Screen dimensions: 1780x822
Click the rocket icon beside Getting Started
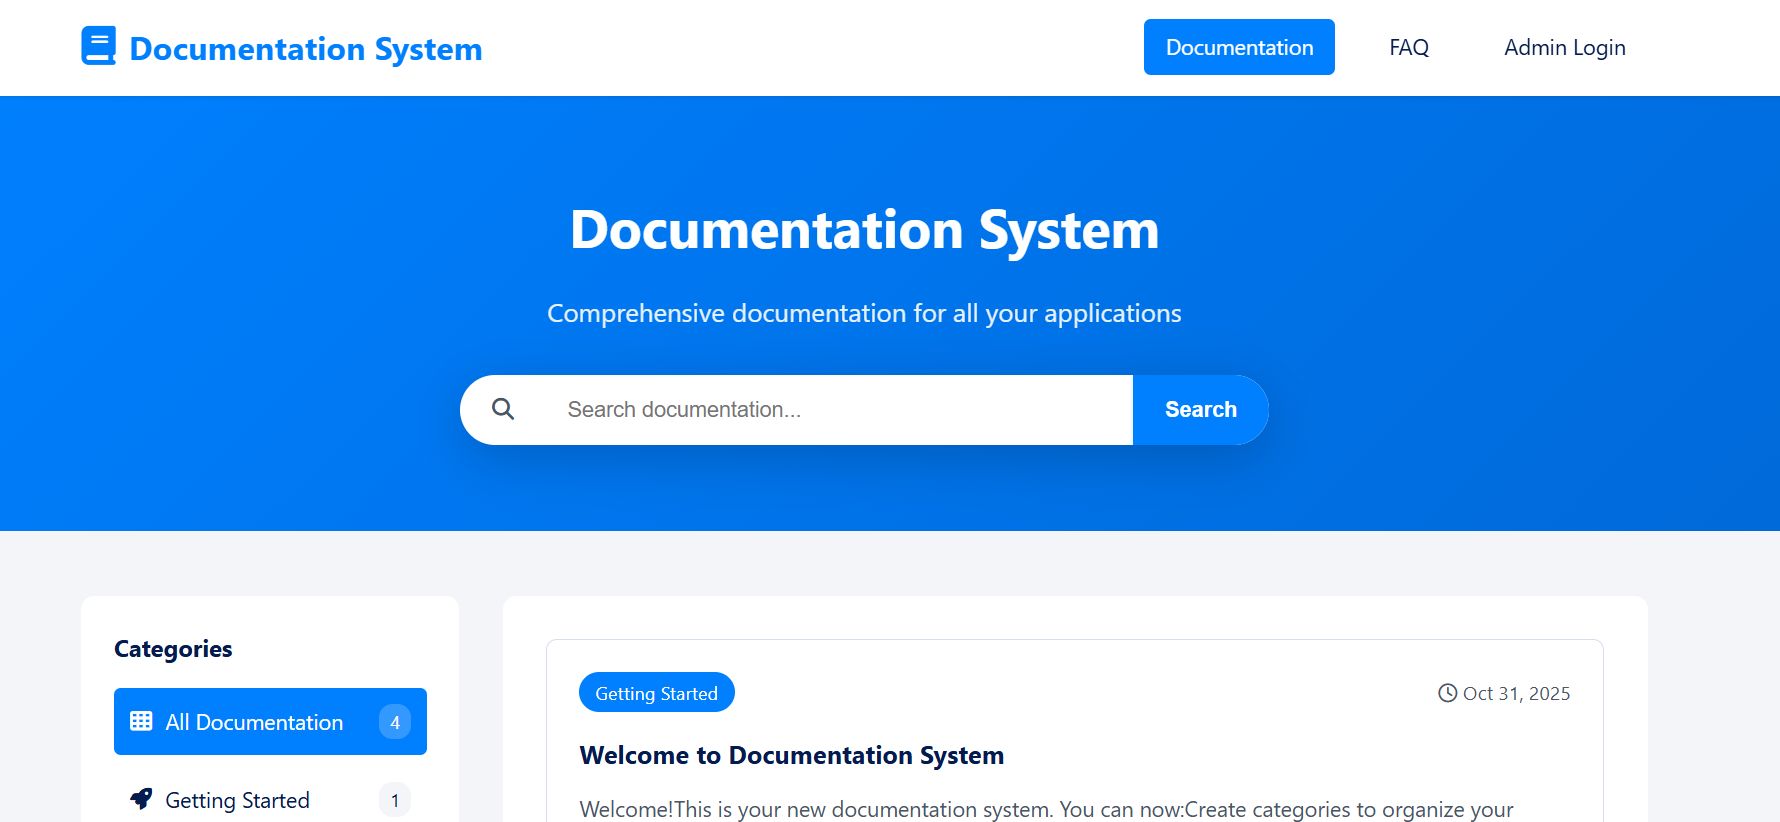[x=141, y=799]
